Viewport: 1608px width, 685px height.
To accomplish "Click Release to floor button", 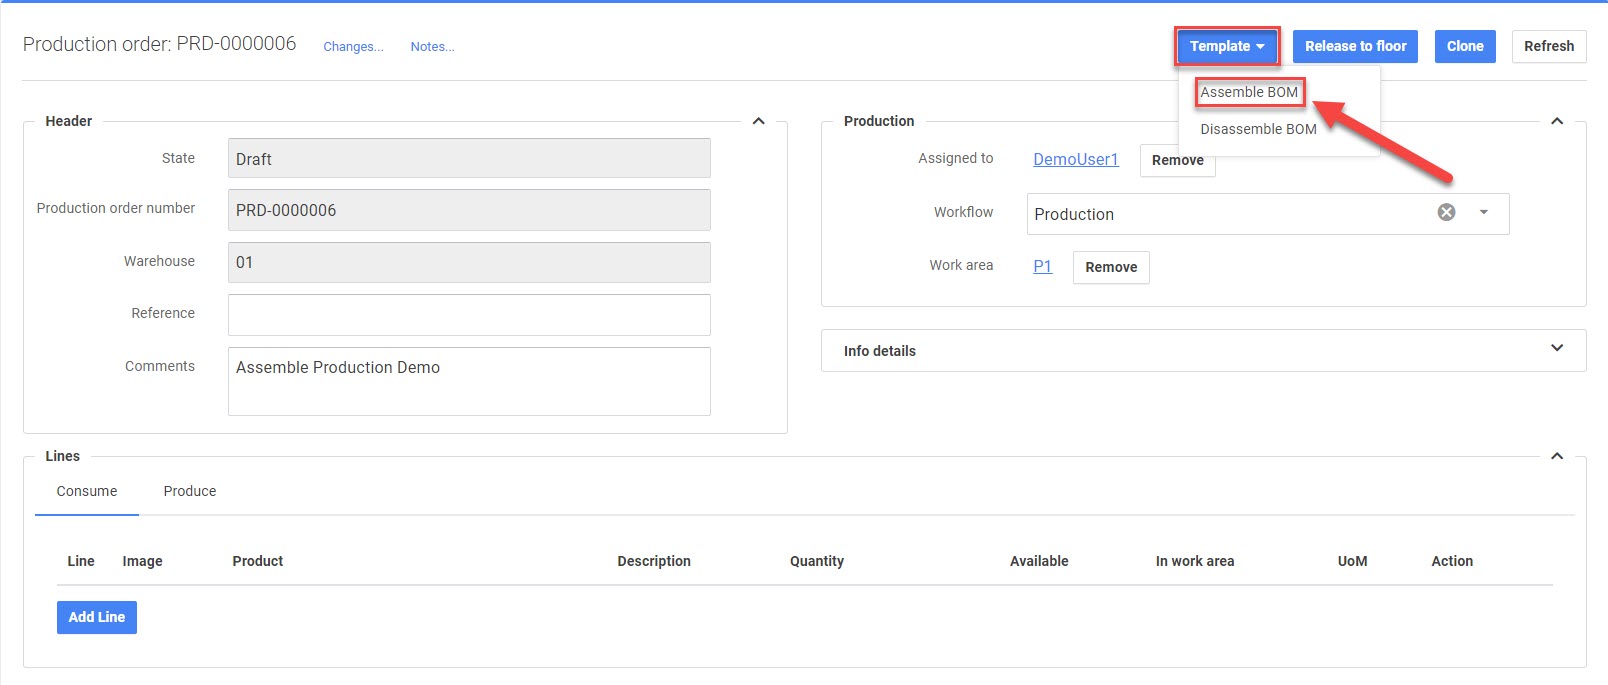I will pyautogui.click(x=1355, y=46).
